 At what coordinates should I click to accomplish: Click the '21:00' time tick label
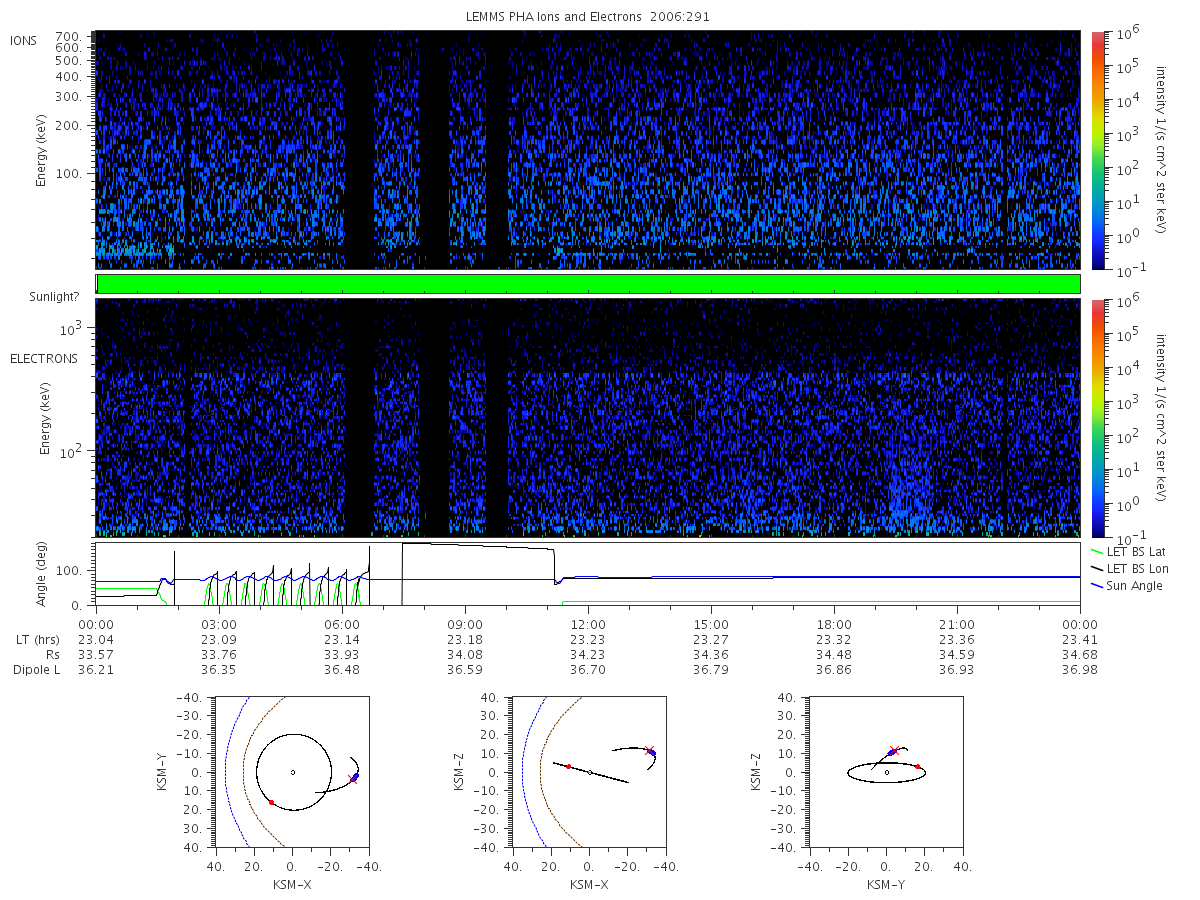coord(957,625)
